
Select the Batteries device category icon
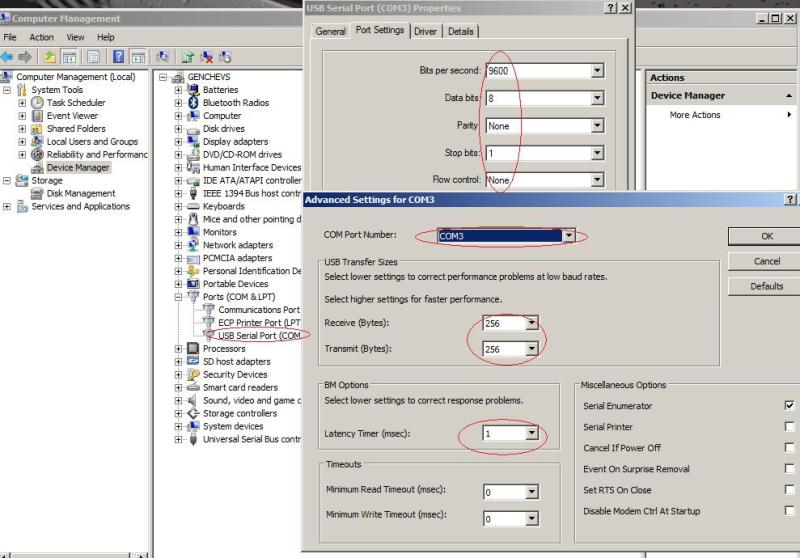(x=193, y=90)
